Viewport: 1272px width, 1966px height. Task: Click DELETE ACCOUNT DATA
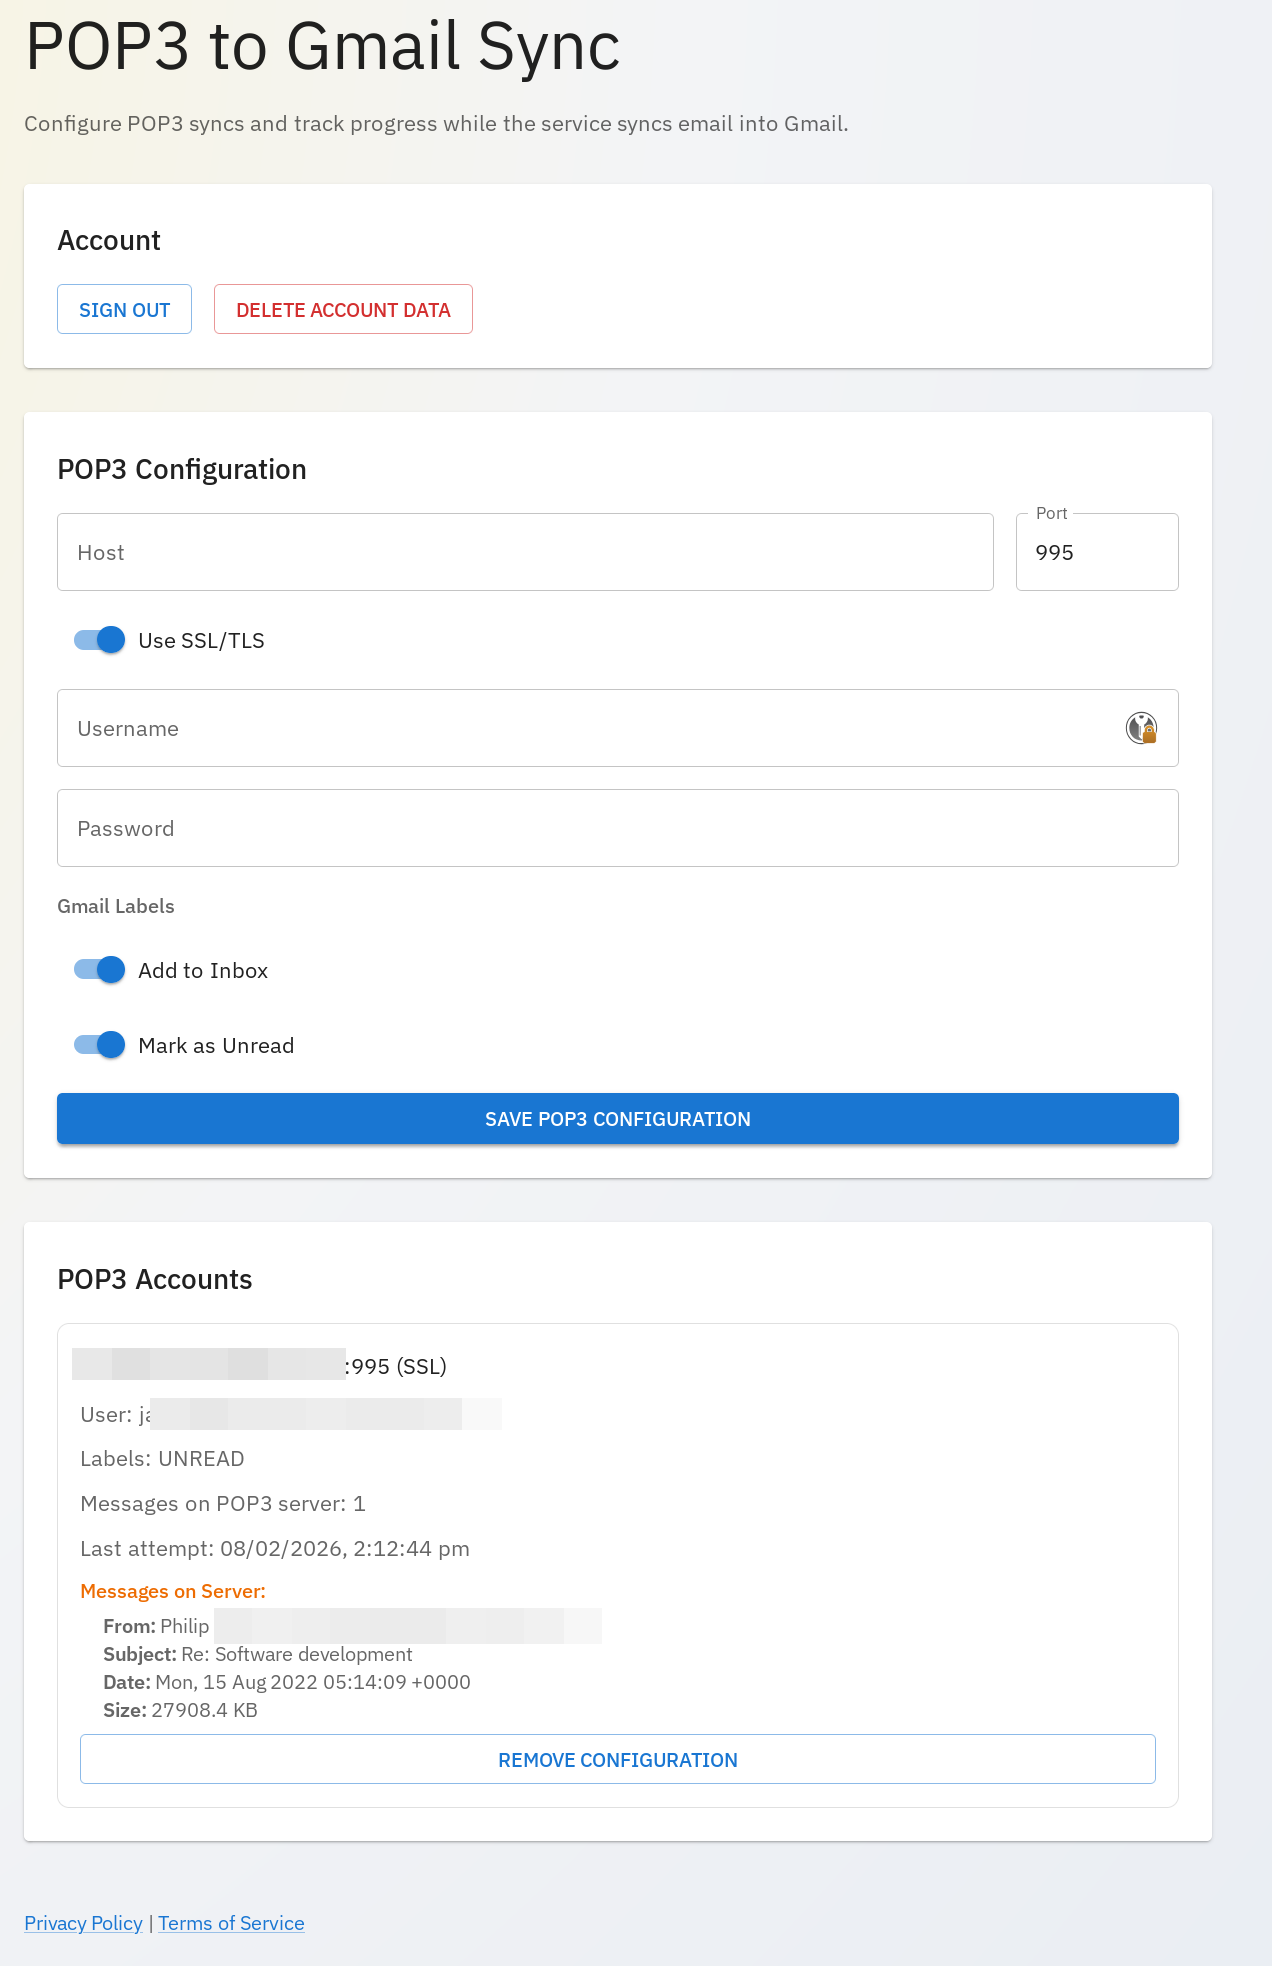click(343, 309)
